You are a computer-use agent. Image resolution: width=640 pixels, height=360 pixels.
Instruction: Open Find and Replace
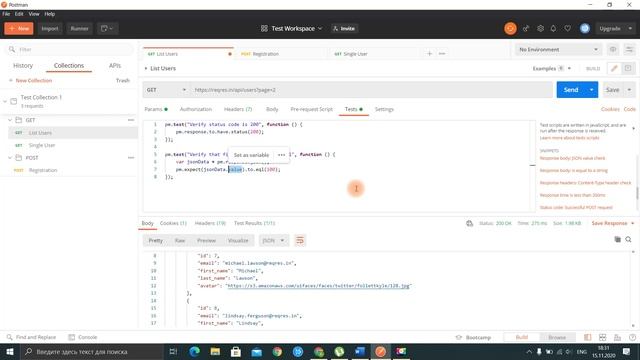31,337
